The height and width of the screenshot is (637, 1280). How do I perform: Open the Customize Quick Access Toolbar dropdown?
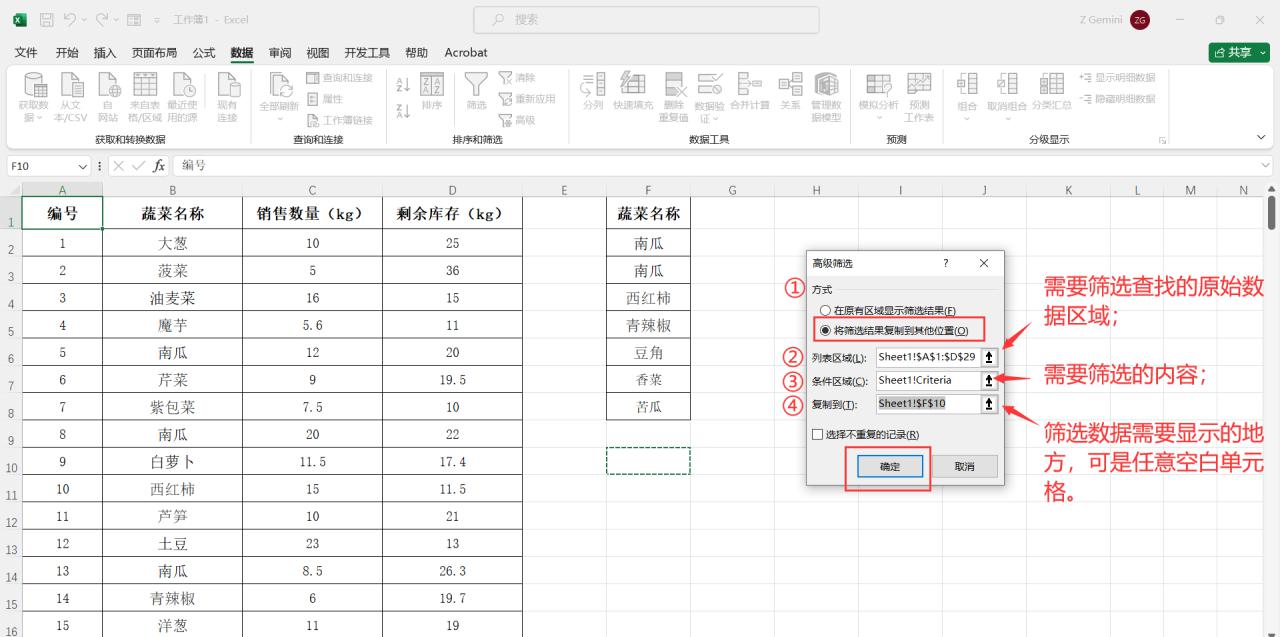click(158, 20)
